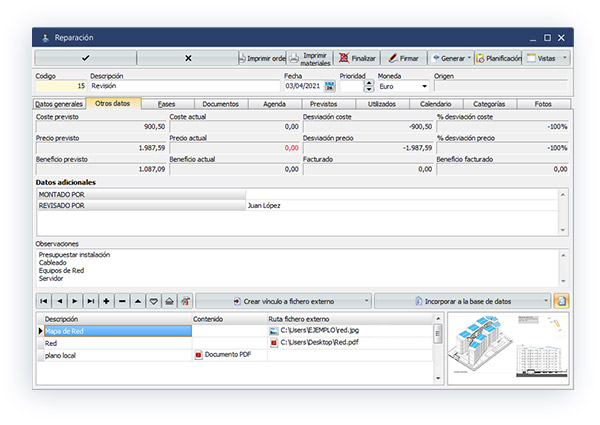Click the checkmark accept button

85,59
